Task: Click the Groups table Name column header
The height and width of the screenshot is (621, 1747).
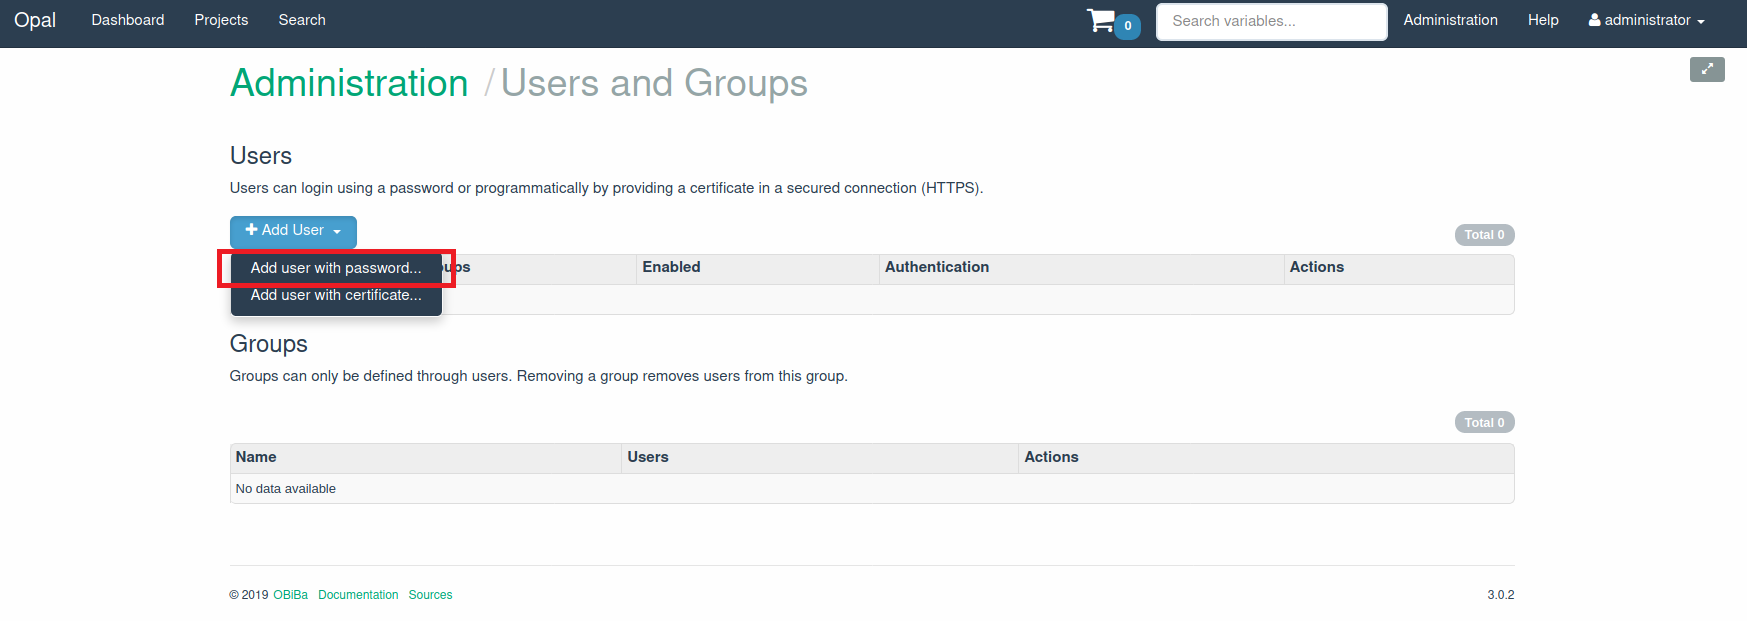Action: pos(256,457)
